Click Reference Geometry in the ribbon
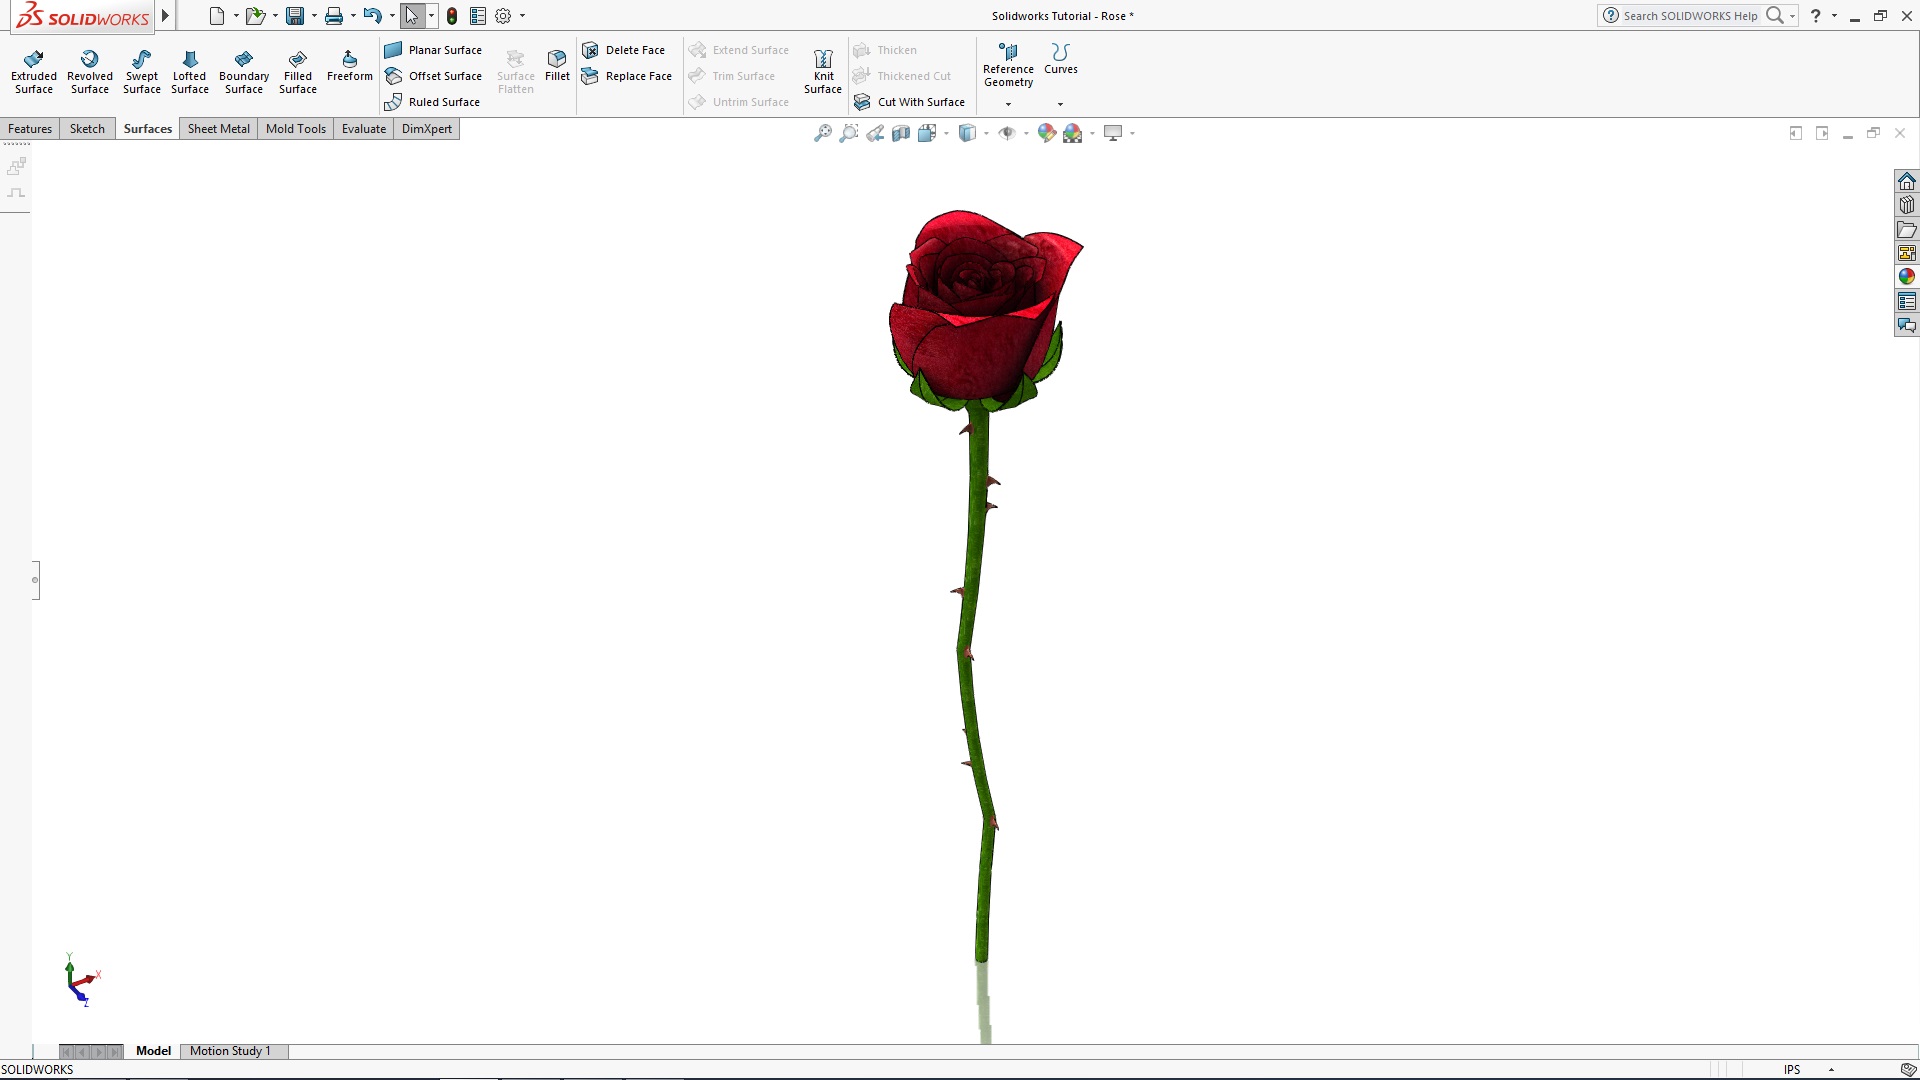 coord(1008,68)
